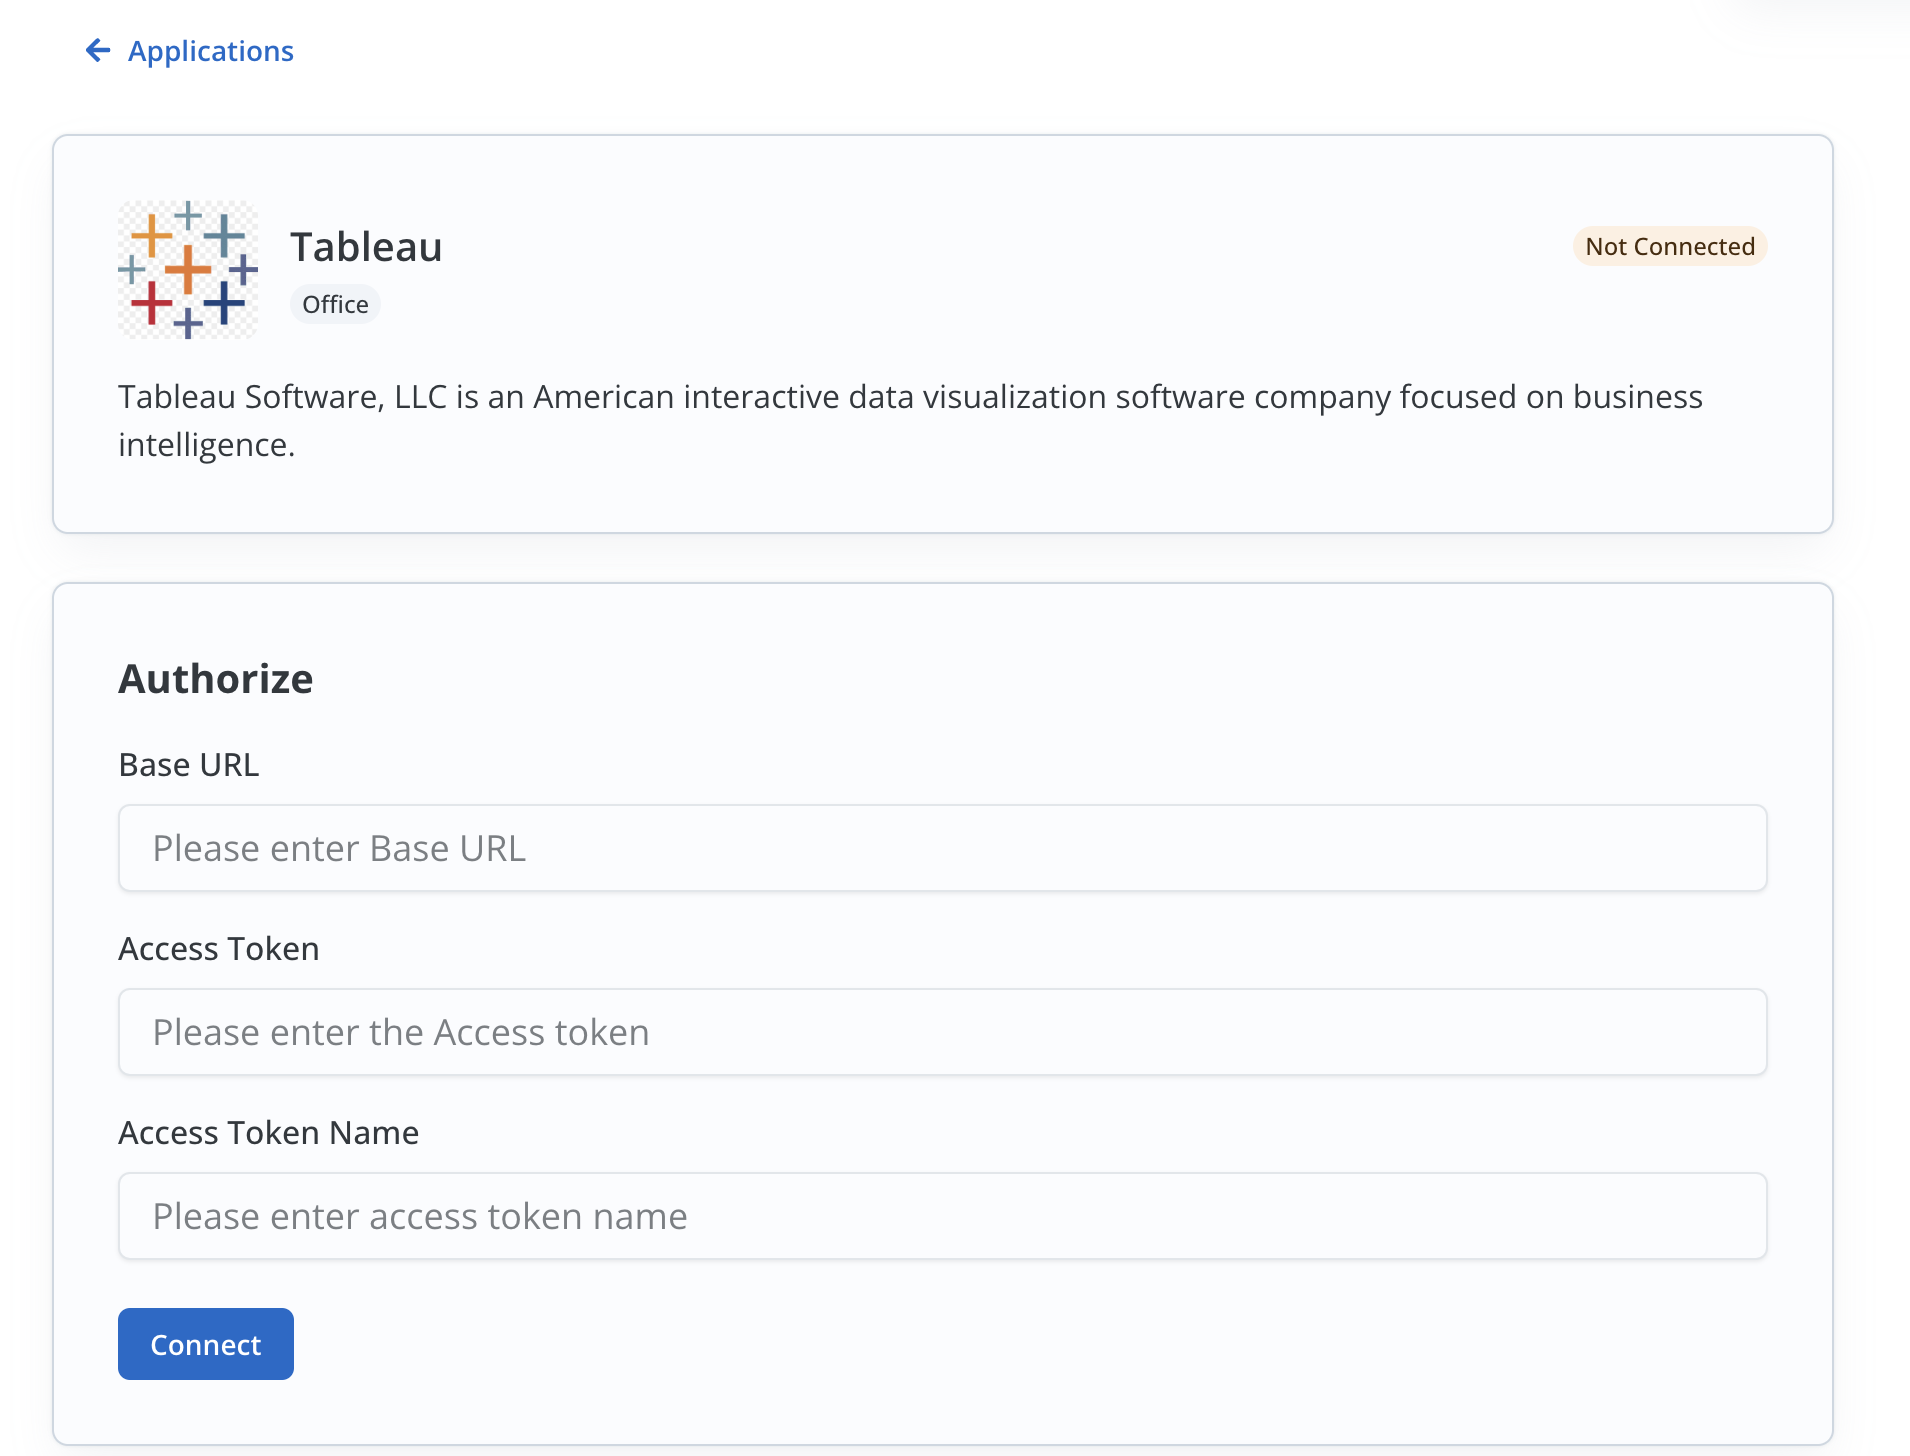Click the Authorize heading
Screen dimensions: 1910x1456
point(216,678)
